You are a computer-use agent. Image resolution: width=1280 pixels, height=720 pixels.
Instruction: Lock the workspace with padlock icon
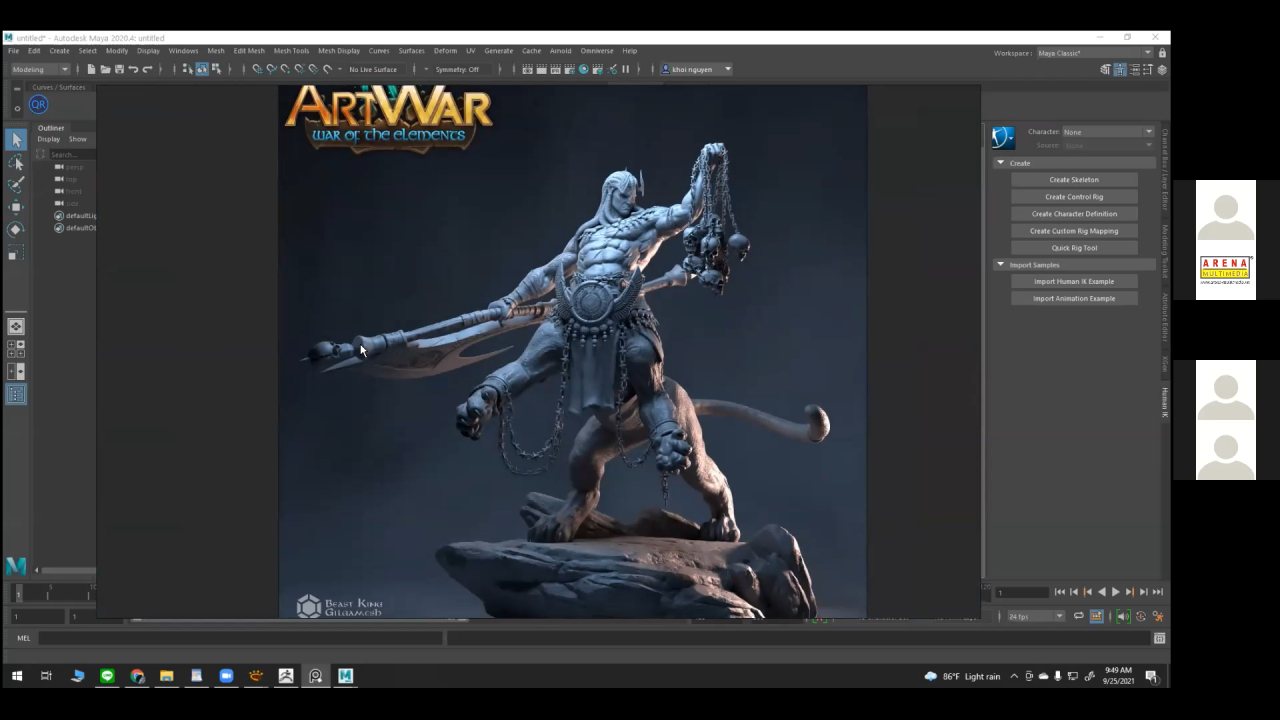pyautogui.click(x=1162, y=52)
